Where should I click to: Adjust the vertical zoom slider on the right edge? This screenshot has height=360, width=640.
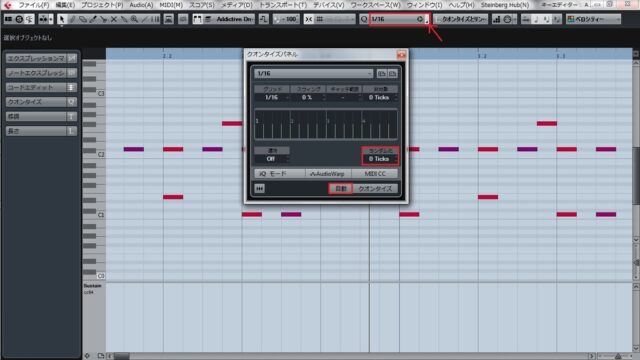click(x=636, y=262)
